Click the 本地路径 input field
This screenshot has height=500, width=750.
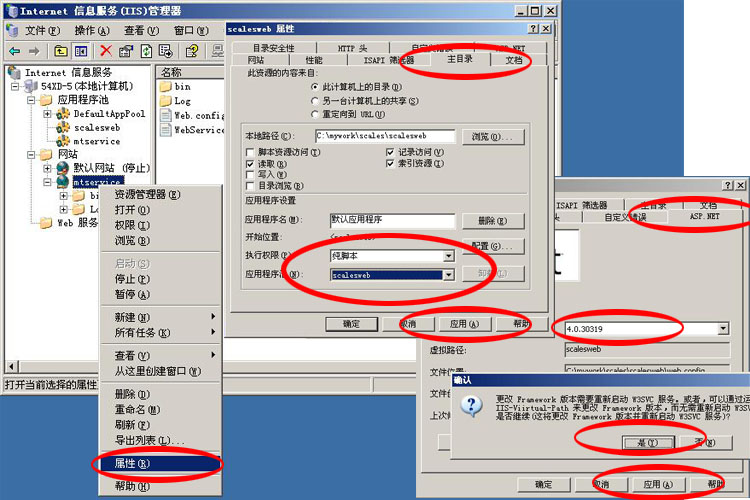(x=385, y=136)
